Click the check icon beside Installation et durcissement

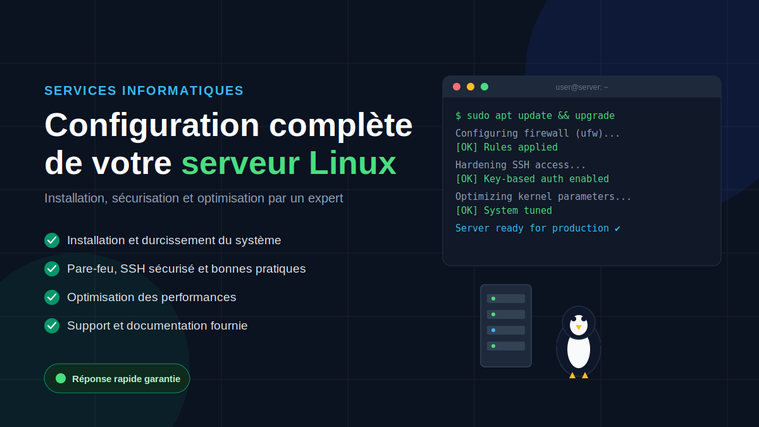click(x=52, y=240)
